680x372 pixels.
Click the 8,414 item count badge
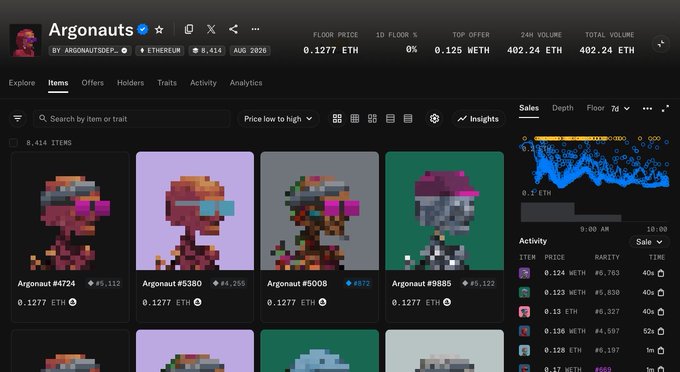[x=207, y=51]
